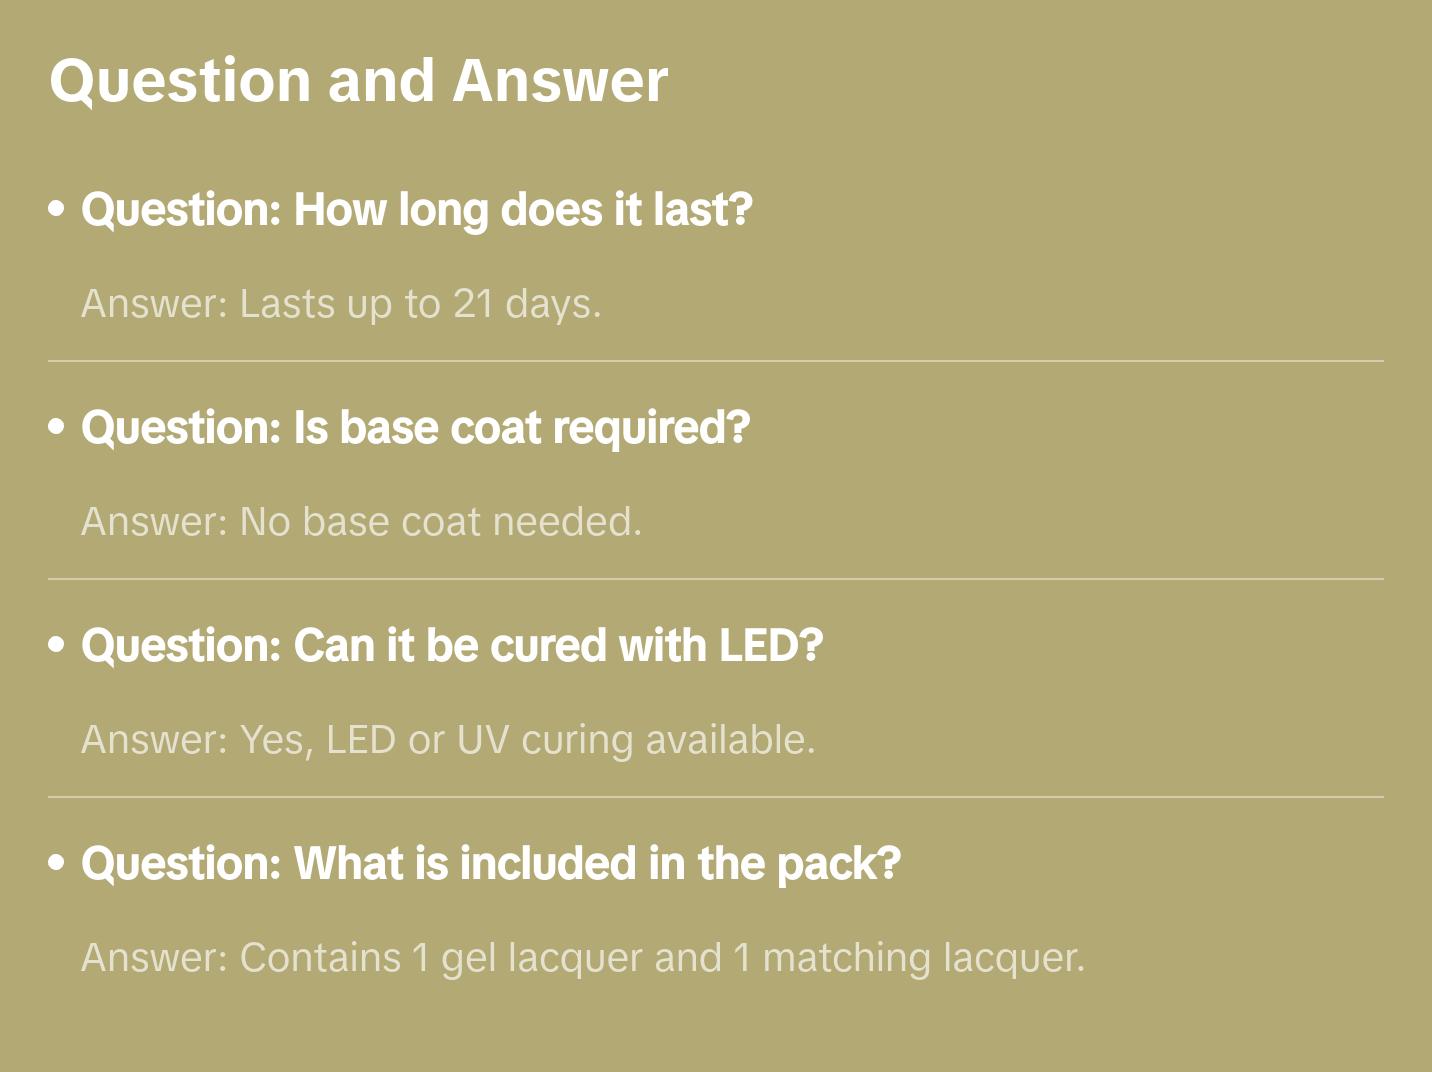Click the word "Answer" in the page heading
Image resolution: width=1432 pixels, height=1072 pixels.
click(x=560, y=80)
